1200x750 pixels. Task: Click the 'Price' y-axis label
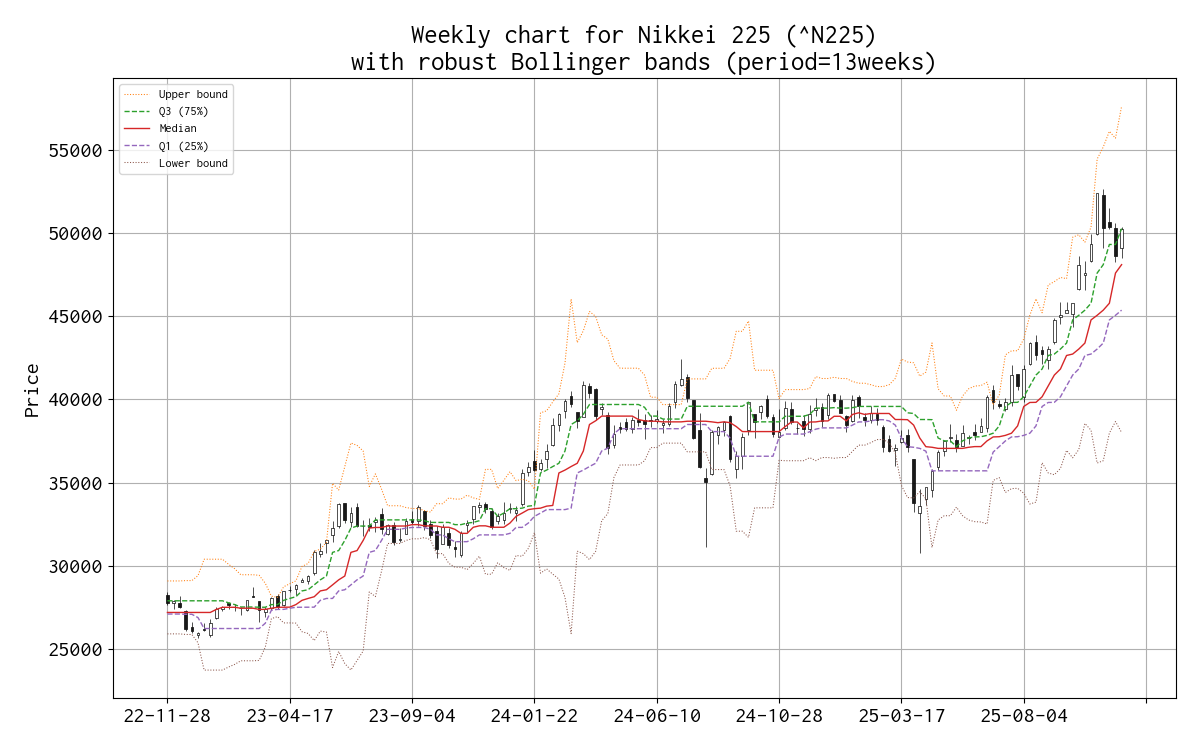(33, 390)
